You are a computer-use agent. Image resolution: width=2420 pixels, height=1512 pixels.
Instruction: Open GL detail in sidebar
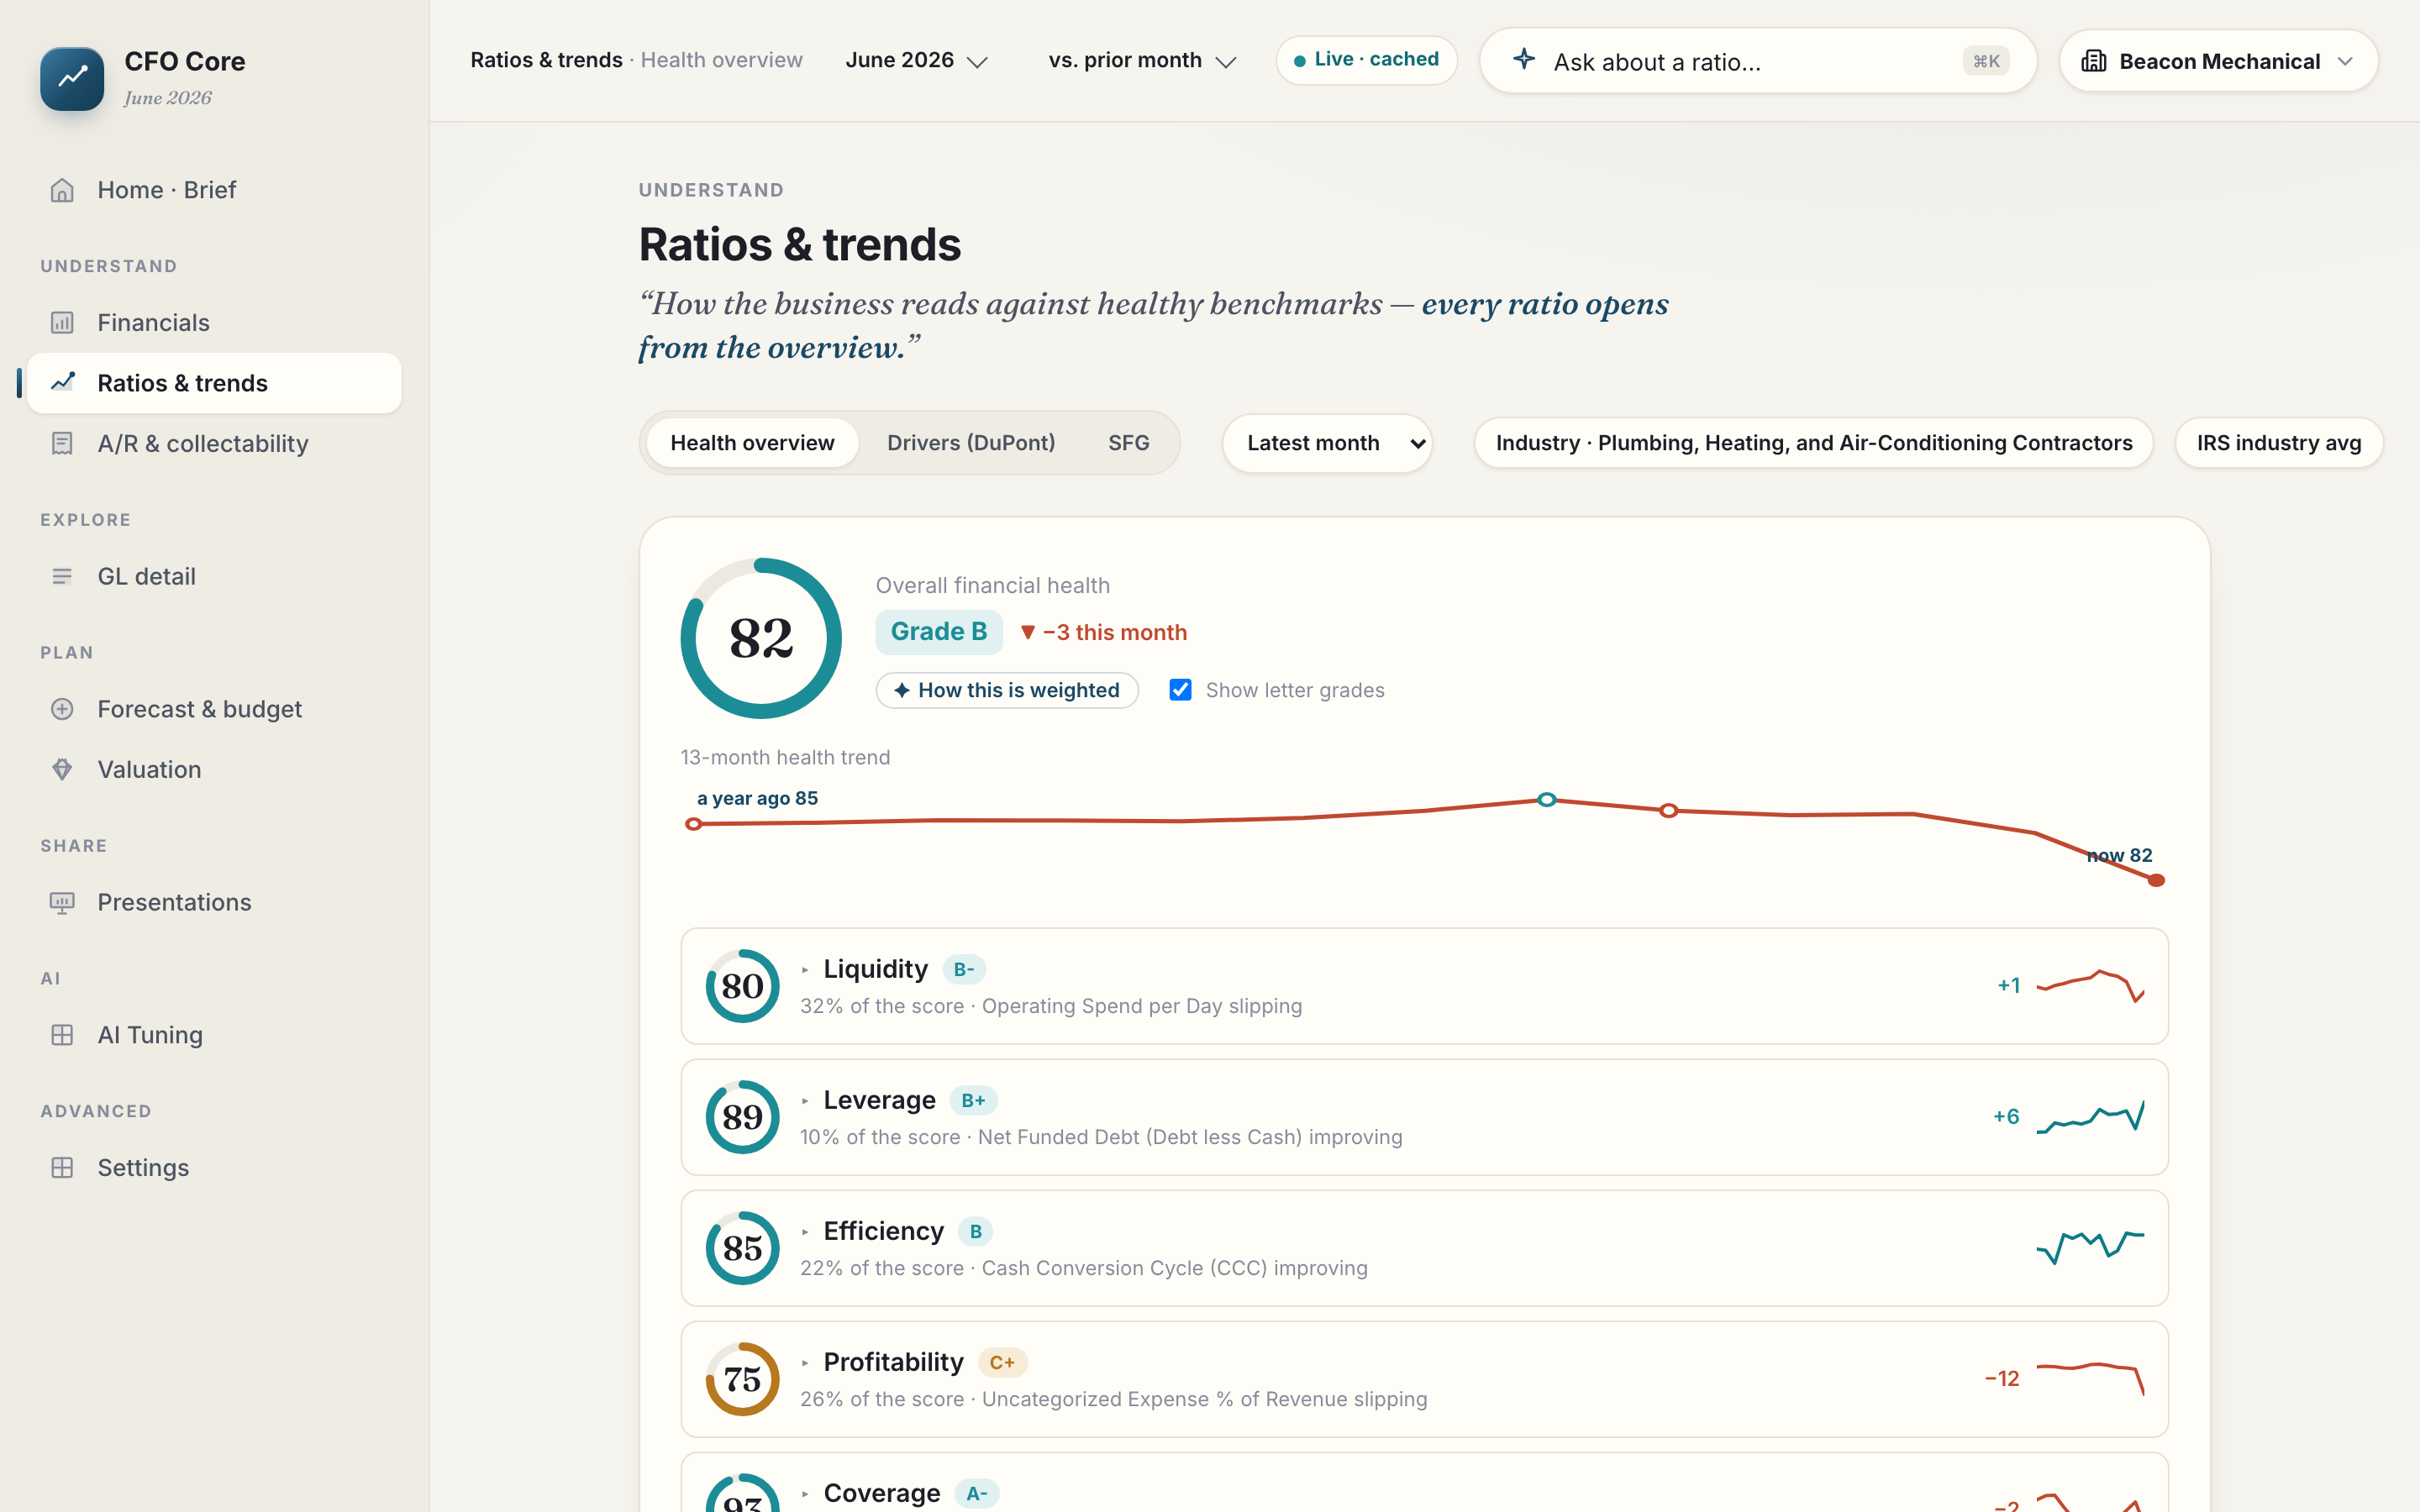pyautogui.click(x=214, y=577)
